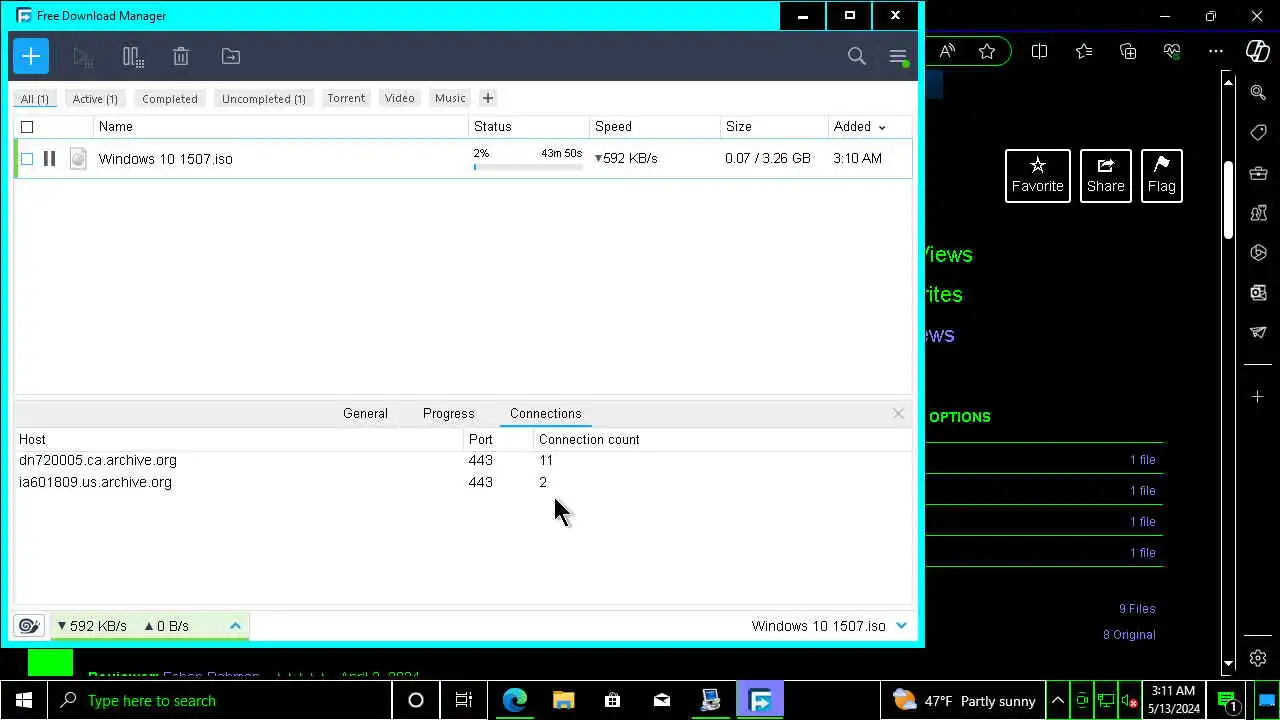Select host dn720005.ca.archive.org row
This screenshot has height=720, width=1280.
[463, 460]
